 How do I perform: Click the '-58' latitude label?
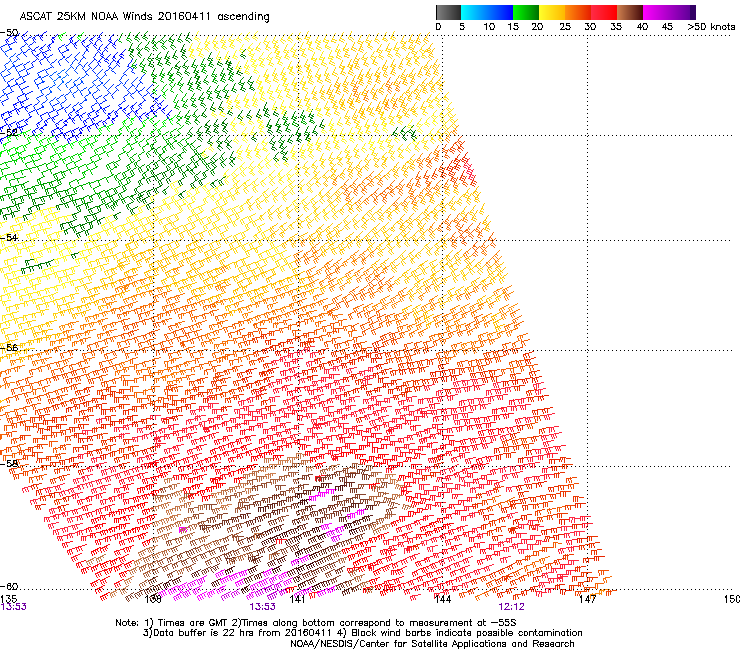pos(10,463)
